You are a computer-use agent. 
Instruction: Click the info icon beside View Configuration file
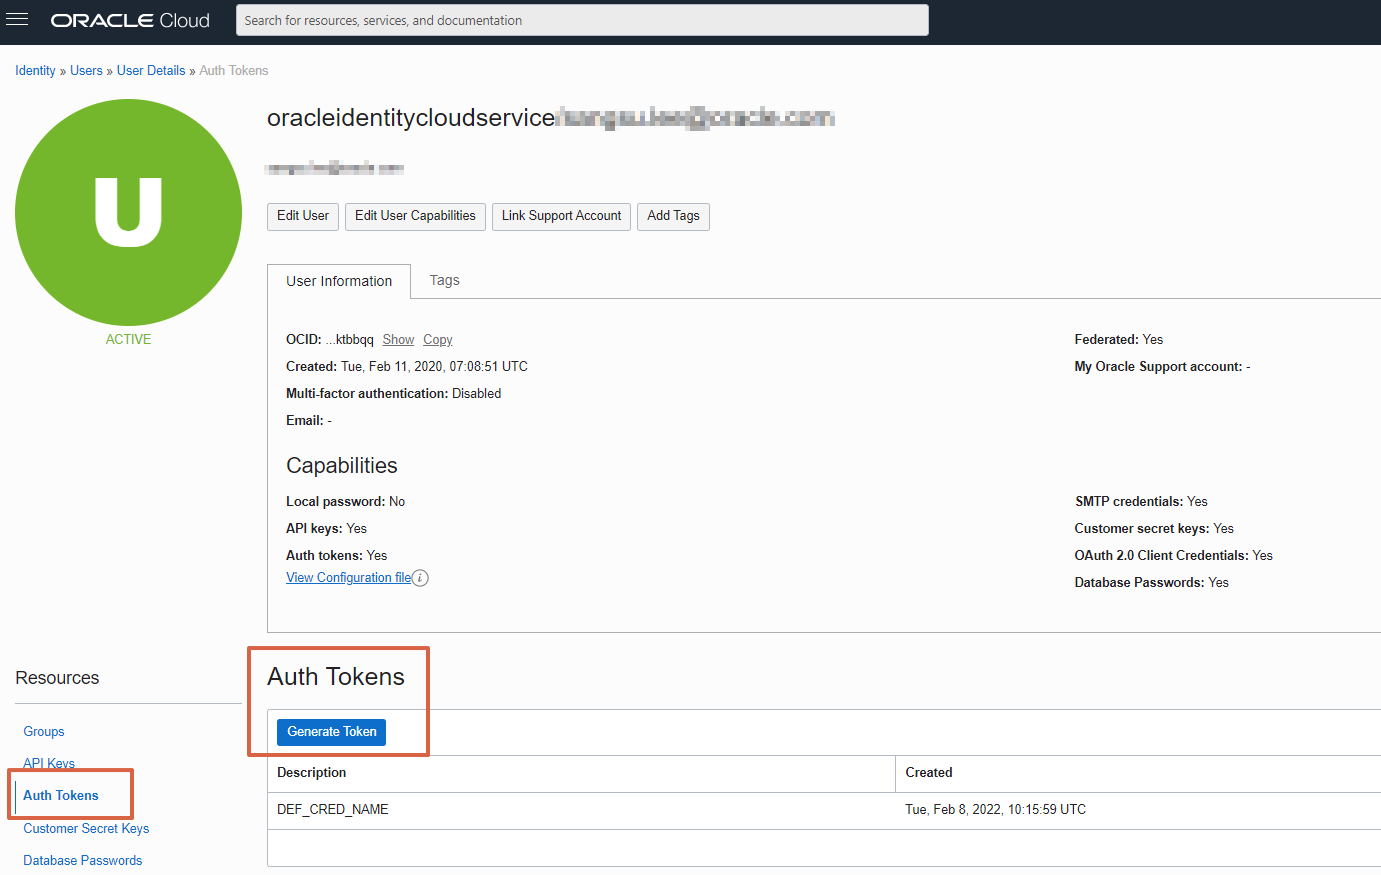420,578
